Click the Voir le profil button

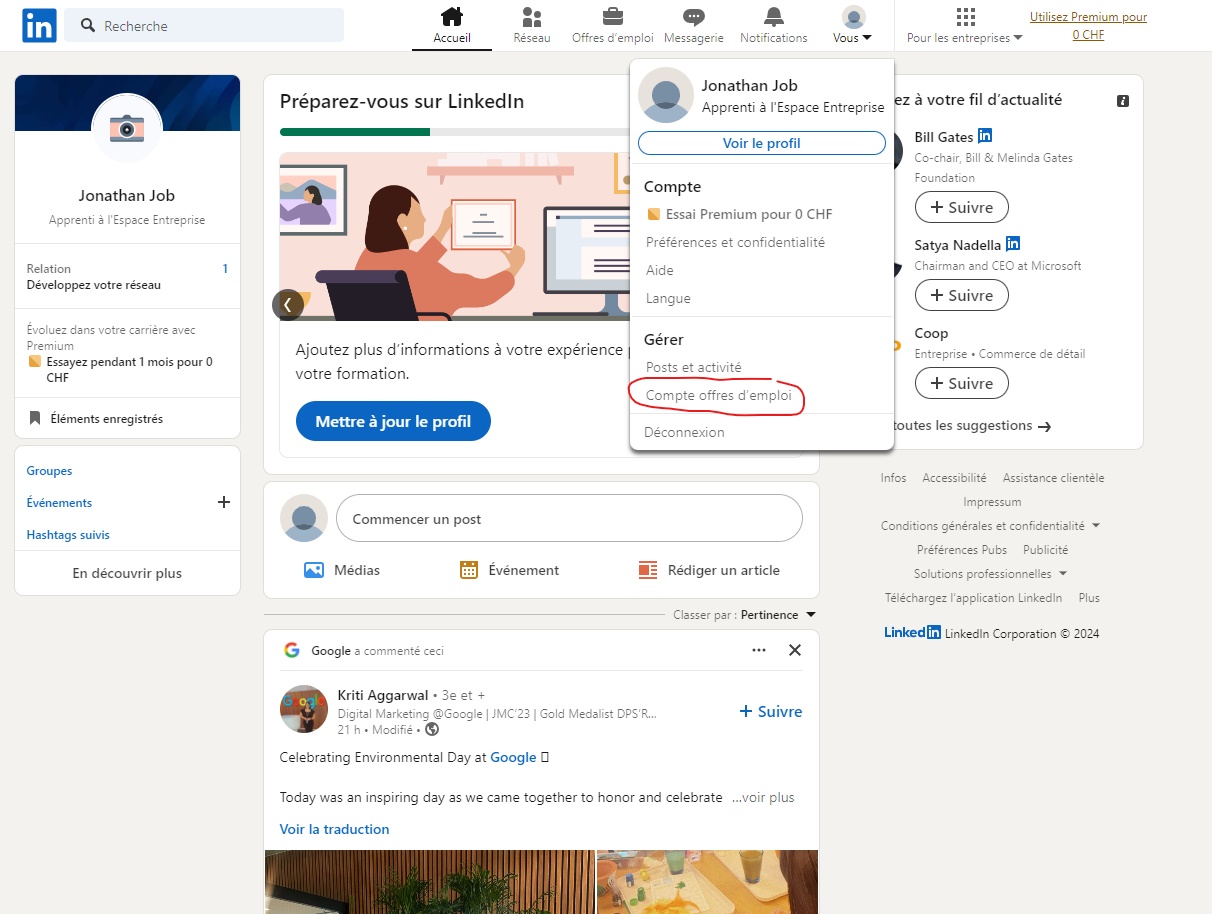point(761,143)
